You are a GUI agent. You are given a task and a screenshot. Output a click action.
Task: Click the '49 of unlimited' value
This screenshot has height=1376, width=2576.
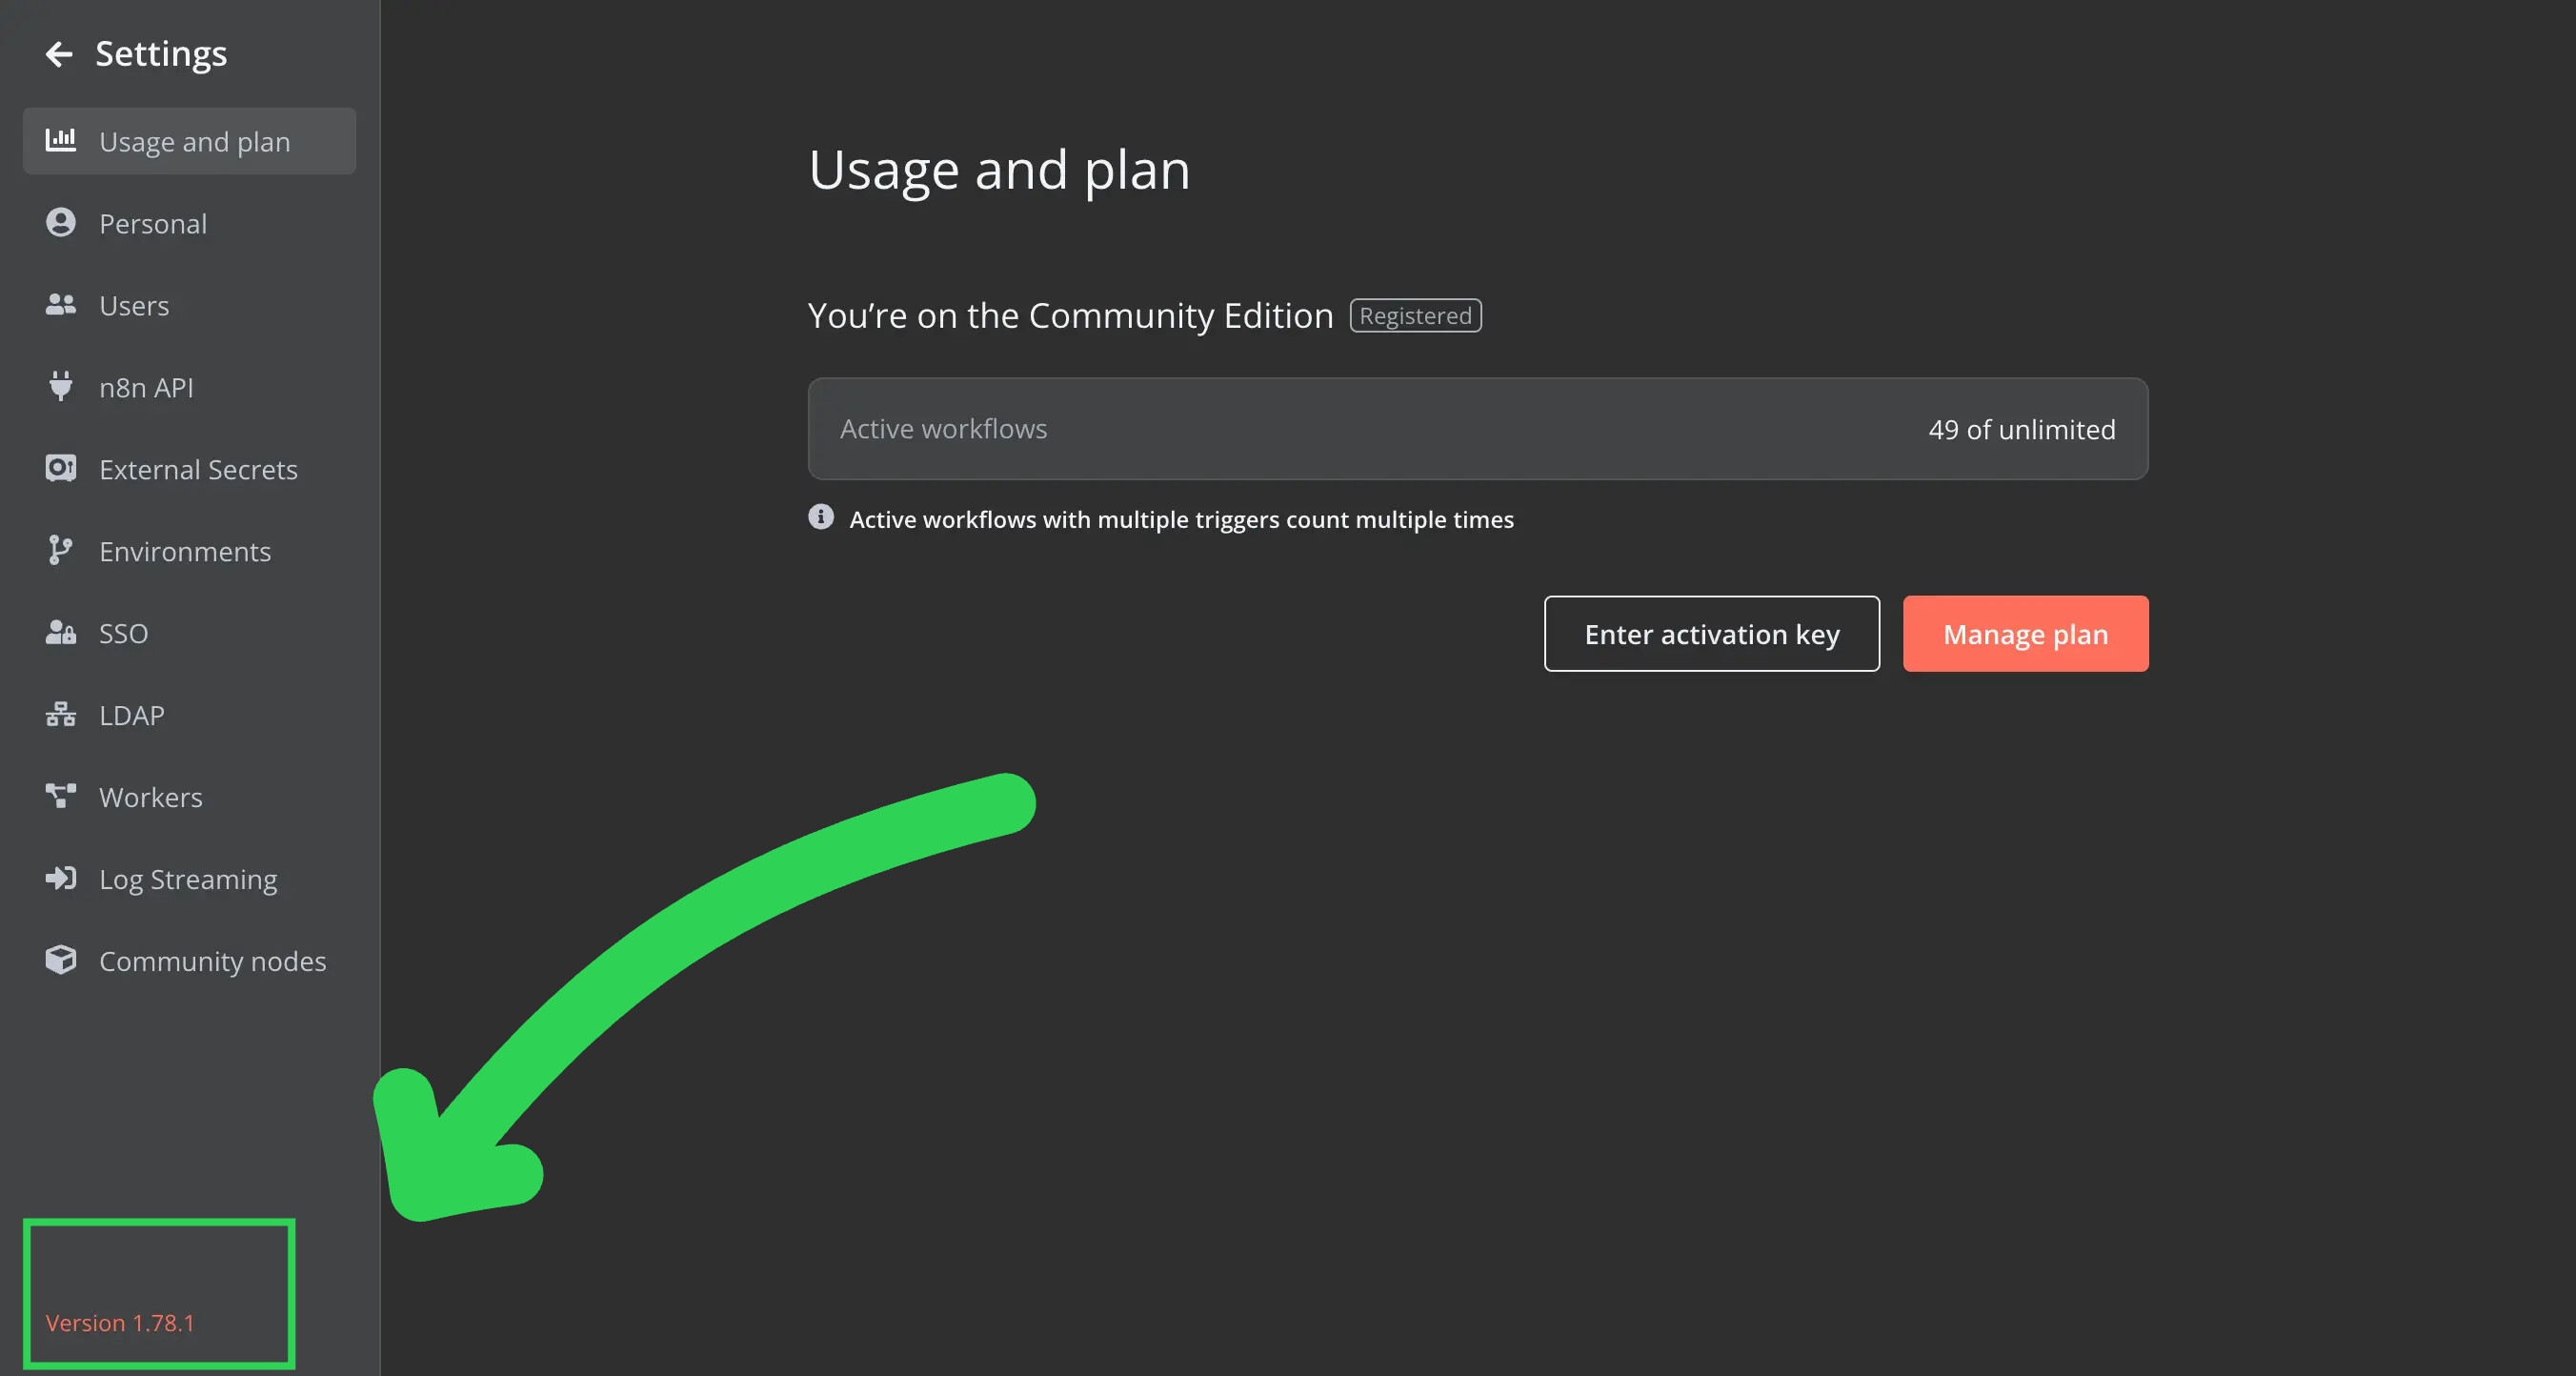2021,429
